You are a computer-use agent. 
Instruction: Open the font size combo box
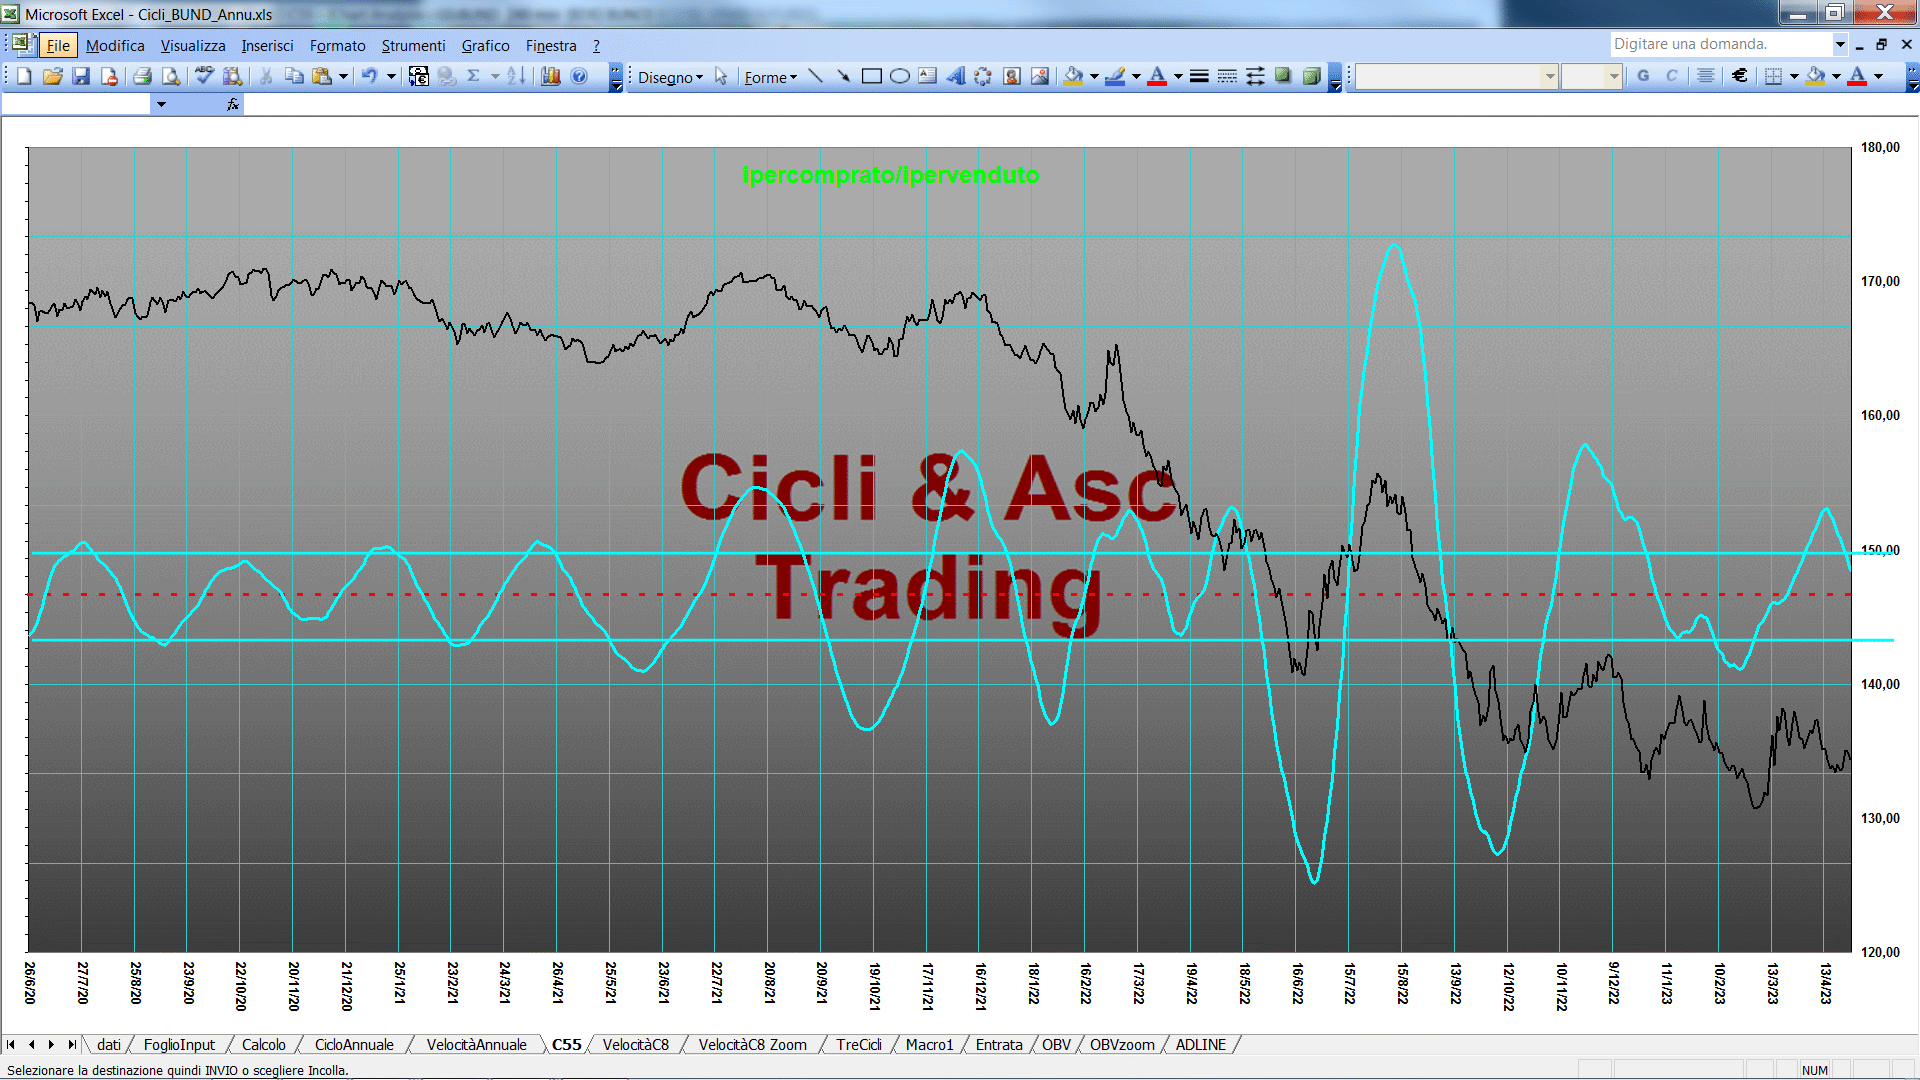1591,76
